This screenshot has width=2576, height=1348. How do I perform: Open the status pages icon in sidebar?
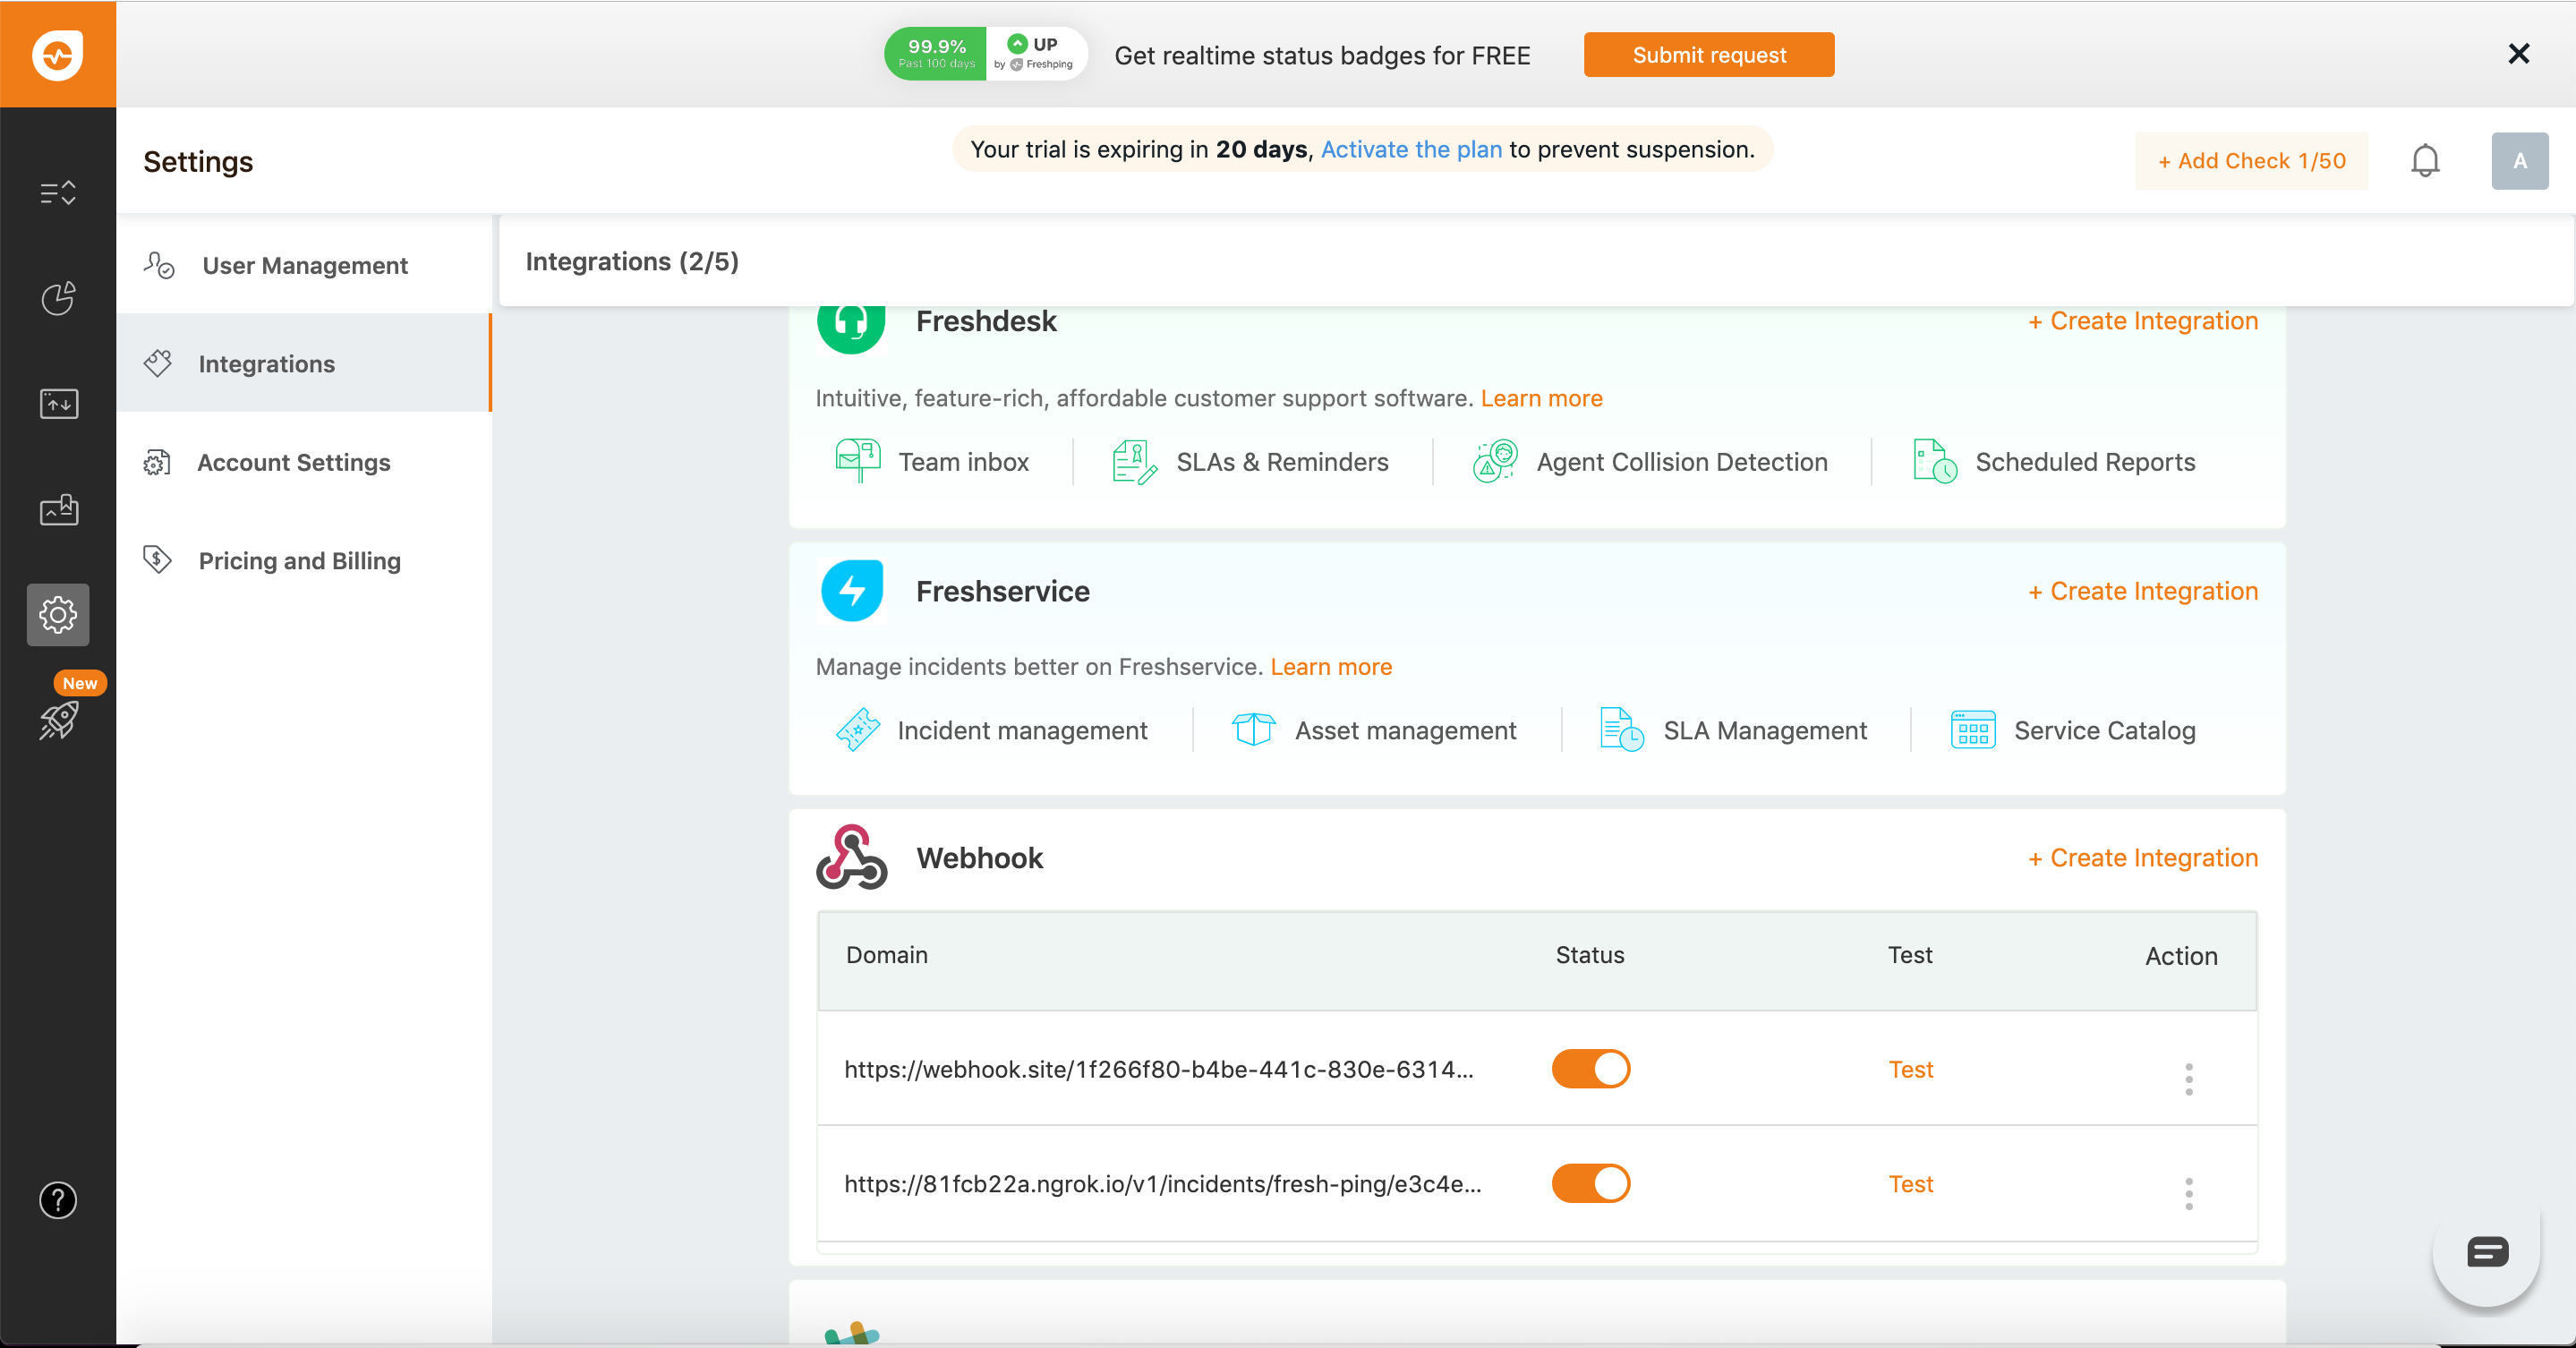58,510
